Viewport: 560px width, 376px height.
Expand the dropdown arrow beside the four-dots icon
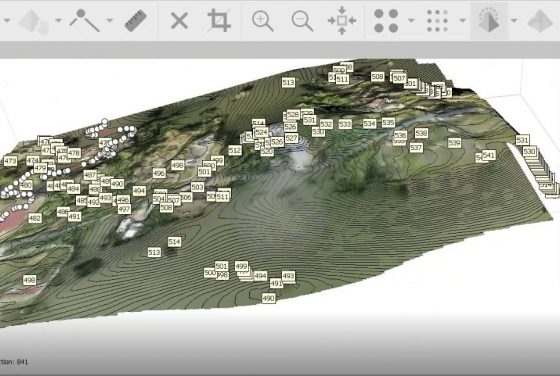411,21
